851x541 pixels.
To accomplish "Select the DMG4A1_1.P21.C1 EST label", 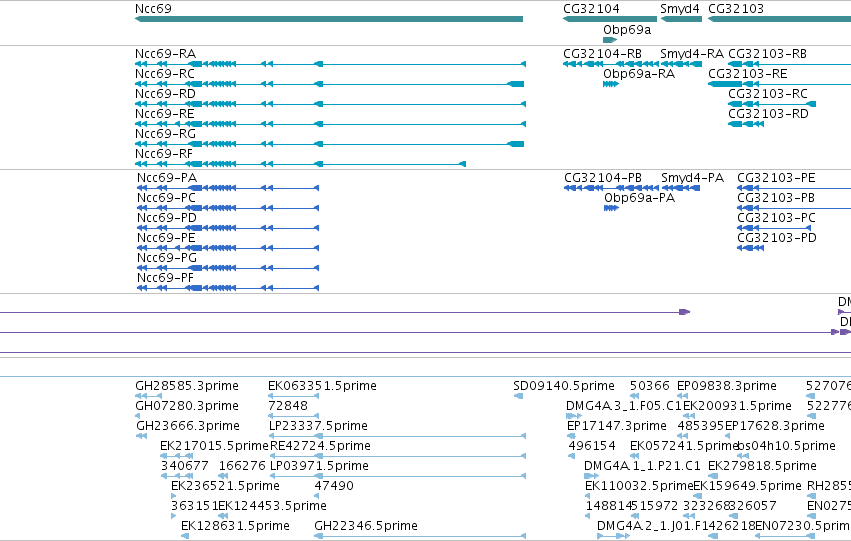I will click(642, 466).
